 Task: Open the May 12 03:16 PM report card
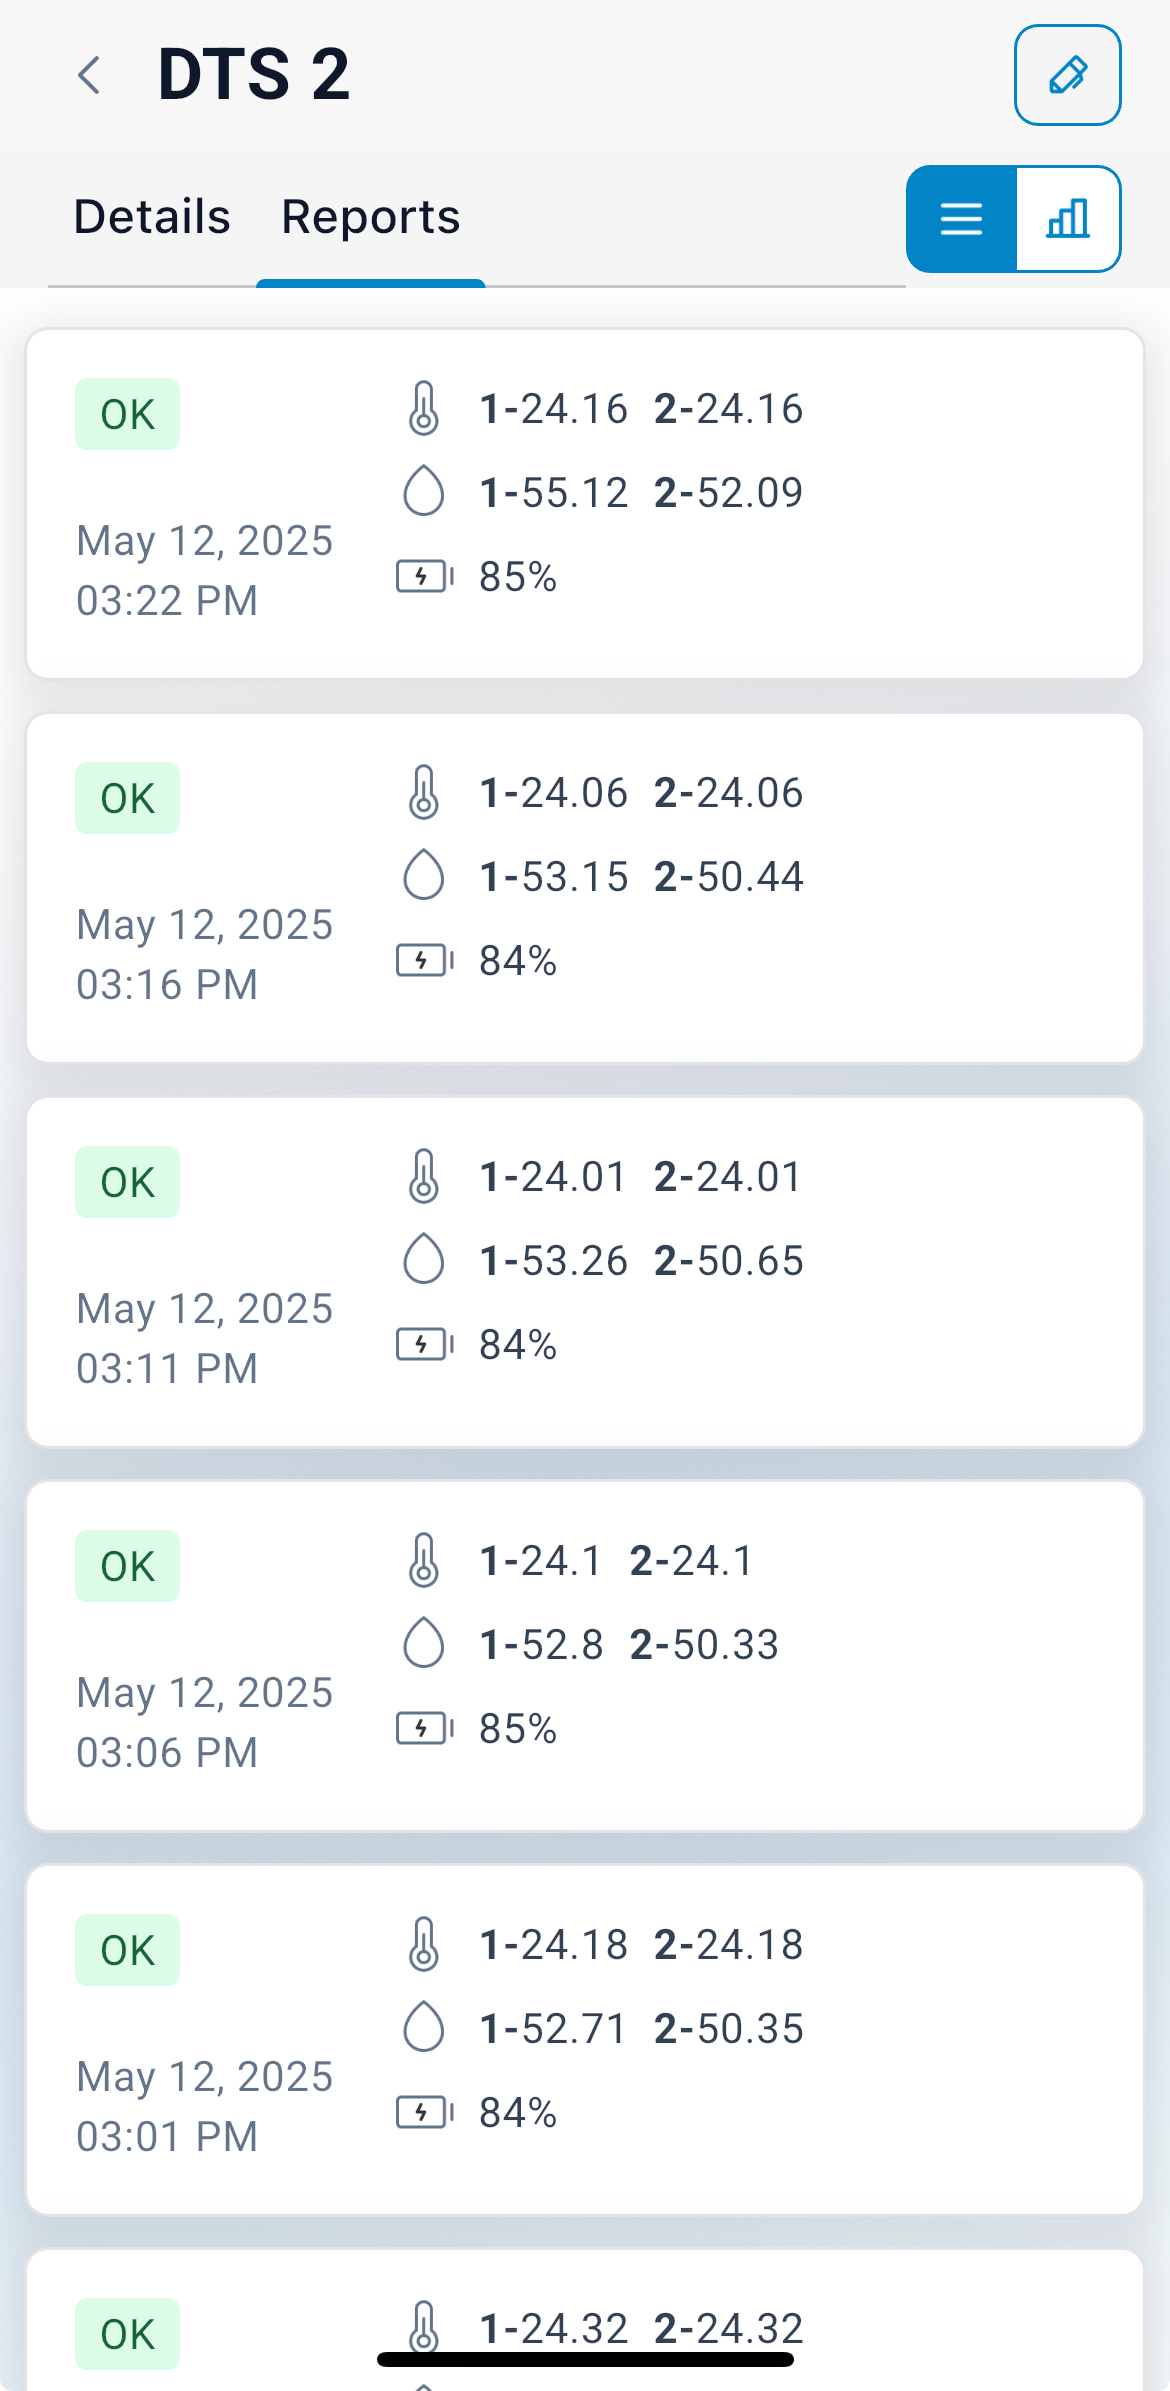[x=585, y=888]
